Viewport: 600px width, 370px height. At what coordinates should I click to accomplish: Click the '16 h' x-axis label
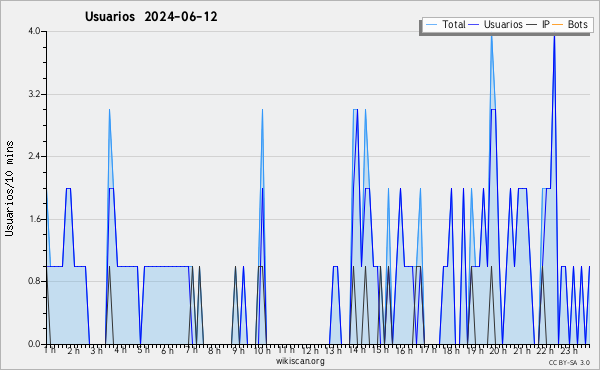tap(404, 350)
